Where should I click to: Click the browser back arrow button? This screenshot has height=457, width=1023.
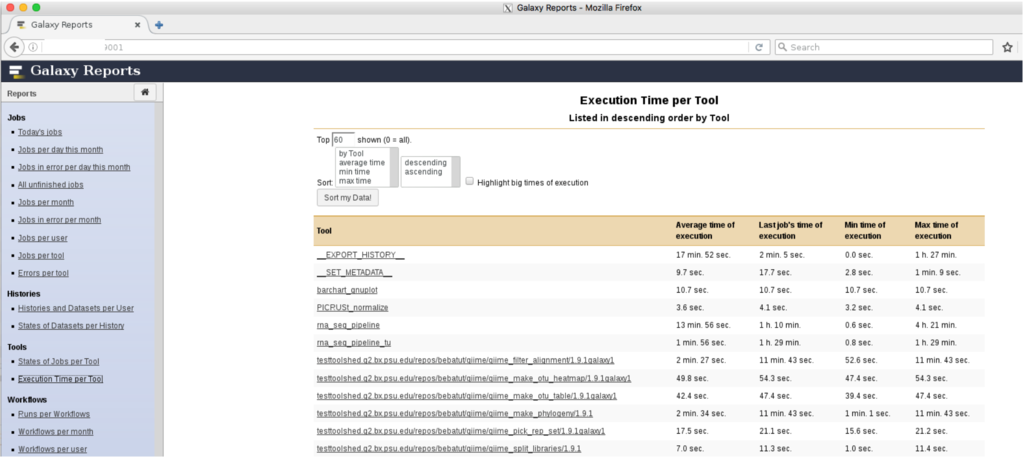pyautogui.click(x=14, y=47)
